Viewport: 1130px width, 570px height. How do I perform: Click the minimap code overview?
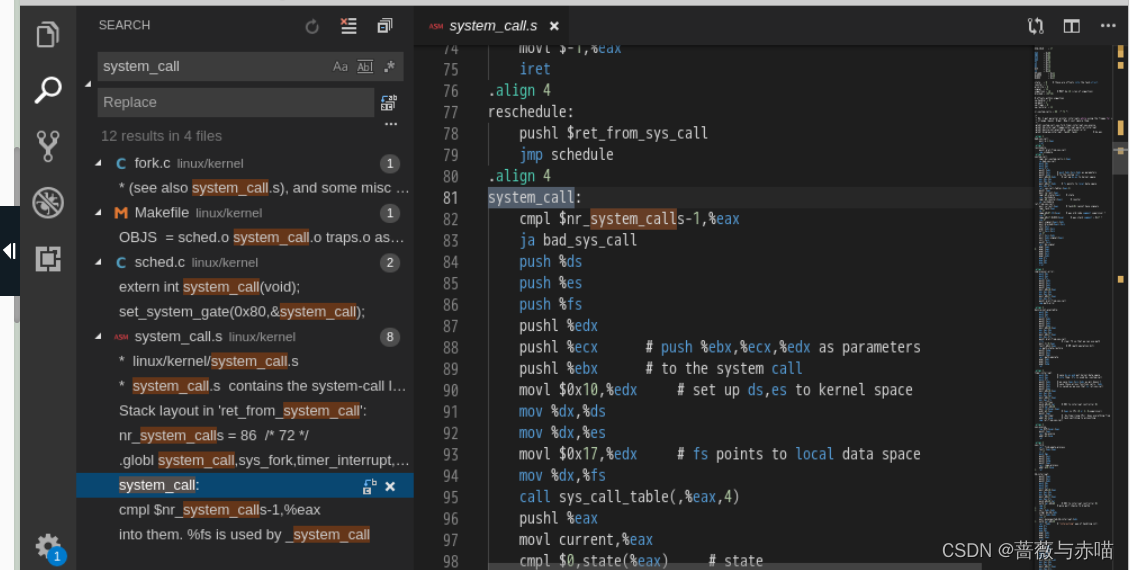1072,306
